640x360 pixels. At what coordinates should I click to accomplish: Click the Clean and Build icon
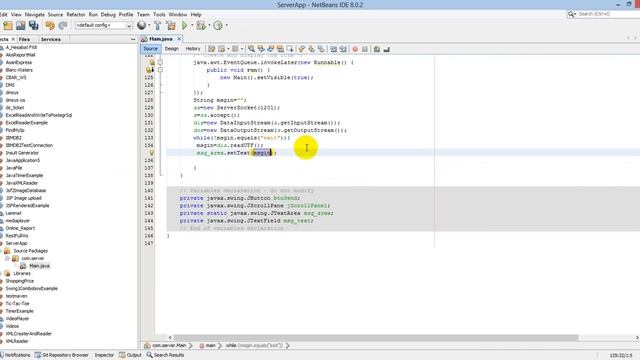(x=171, y=25)
